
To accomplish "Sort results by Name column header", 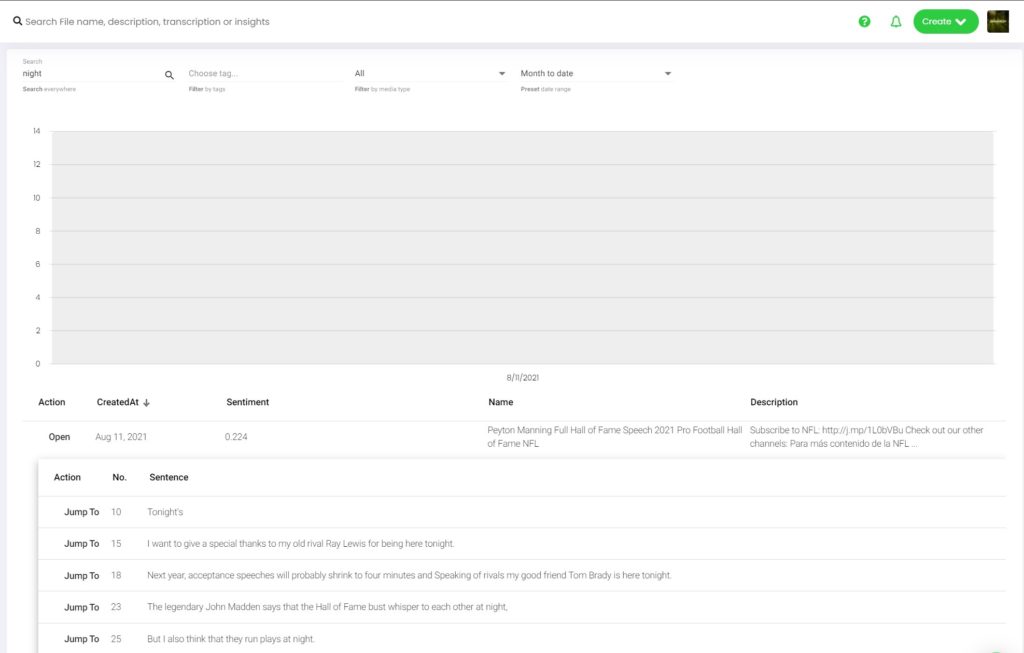I will coord(500,402).
